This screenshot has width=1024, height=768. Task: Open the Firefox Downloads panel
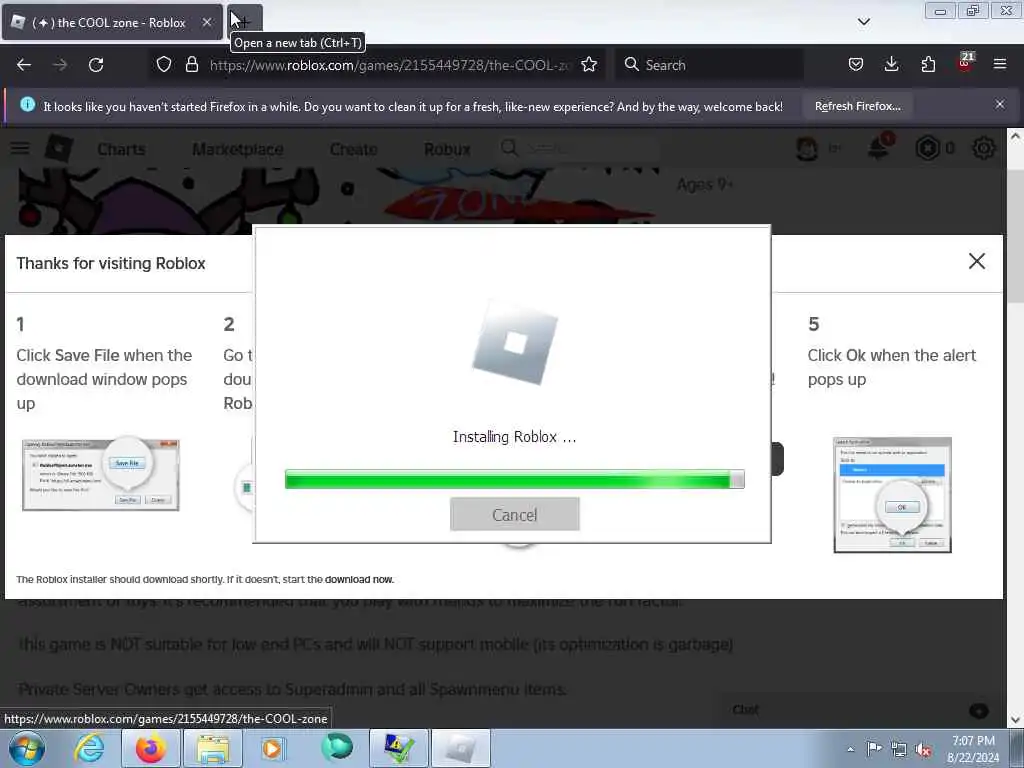[x=891, y=65]
